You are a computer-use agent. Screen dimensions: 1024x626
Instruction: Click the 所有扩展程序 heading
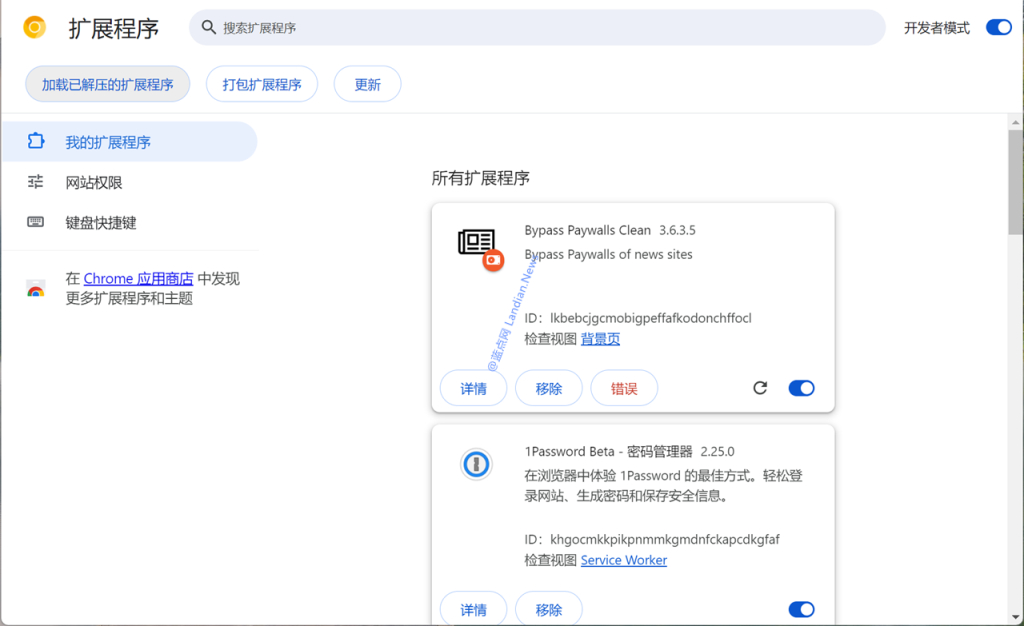pos(481,178)
